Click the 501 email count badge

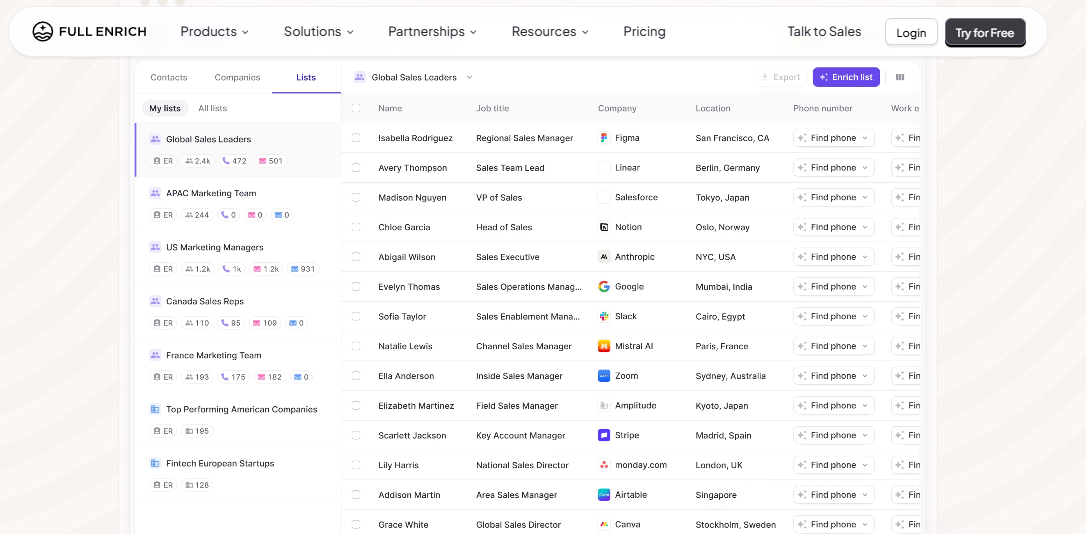270,161
